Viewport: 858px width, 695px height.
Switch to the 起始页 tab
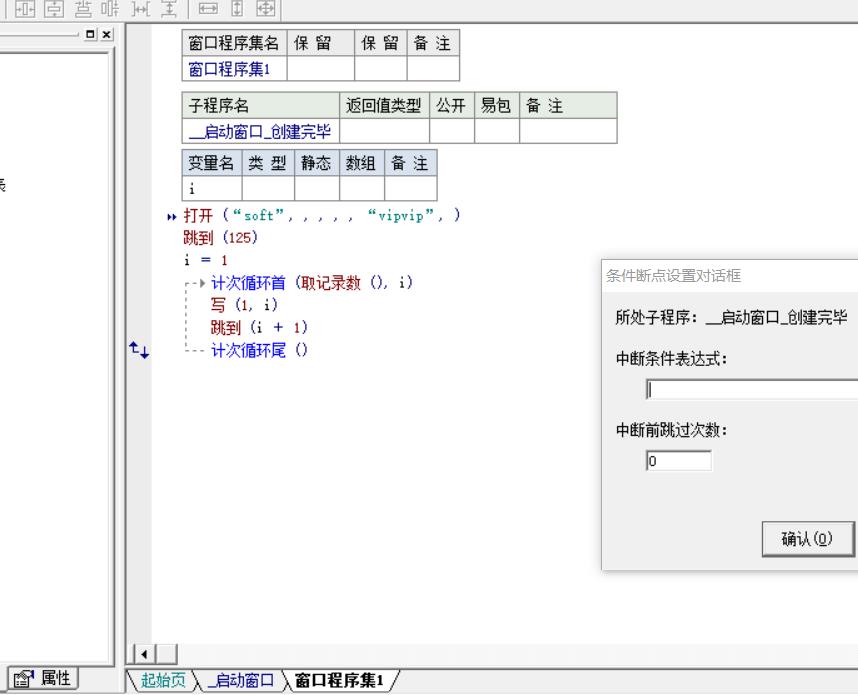[x=163, y=680]
